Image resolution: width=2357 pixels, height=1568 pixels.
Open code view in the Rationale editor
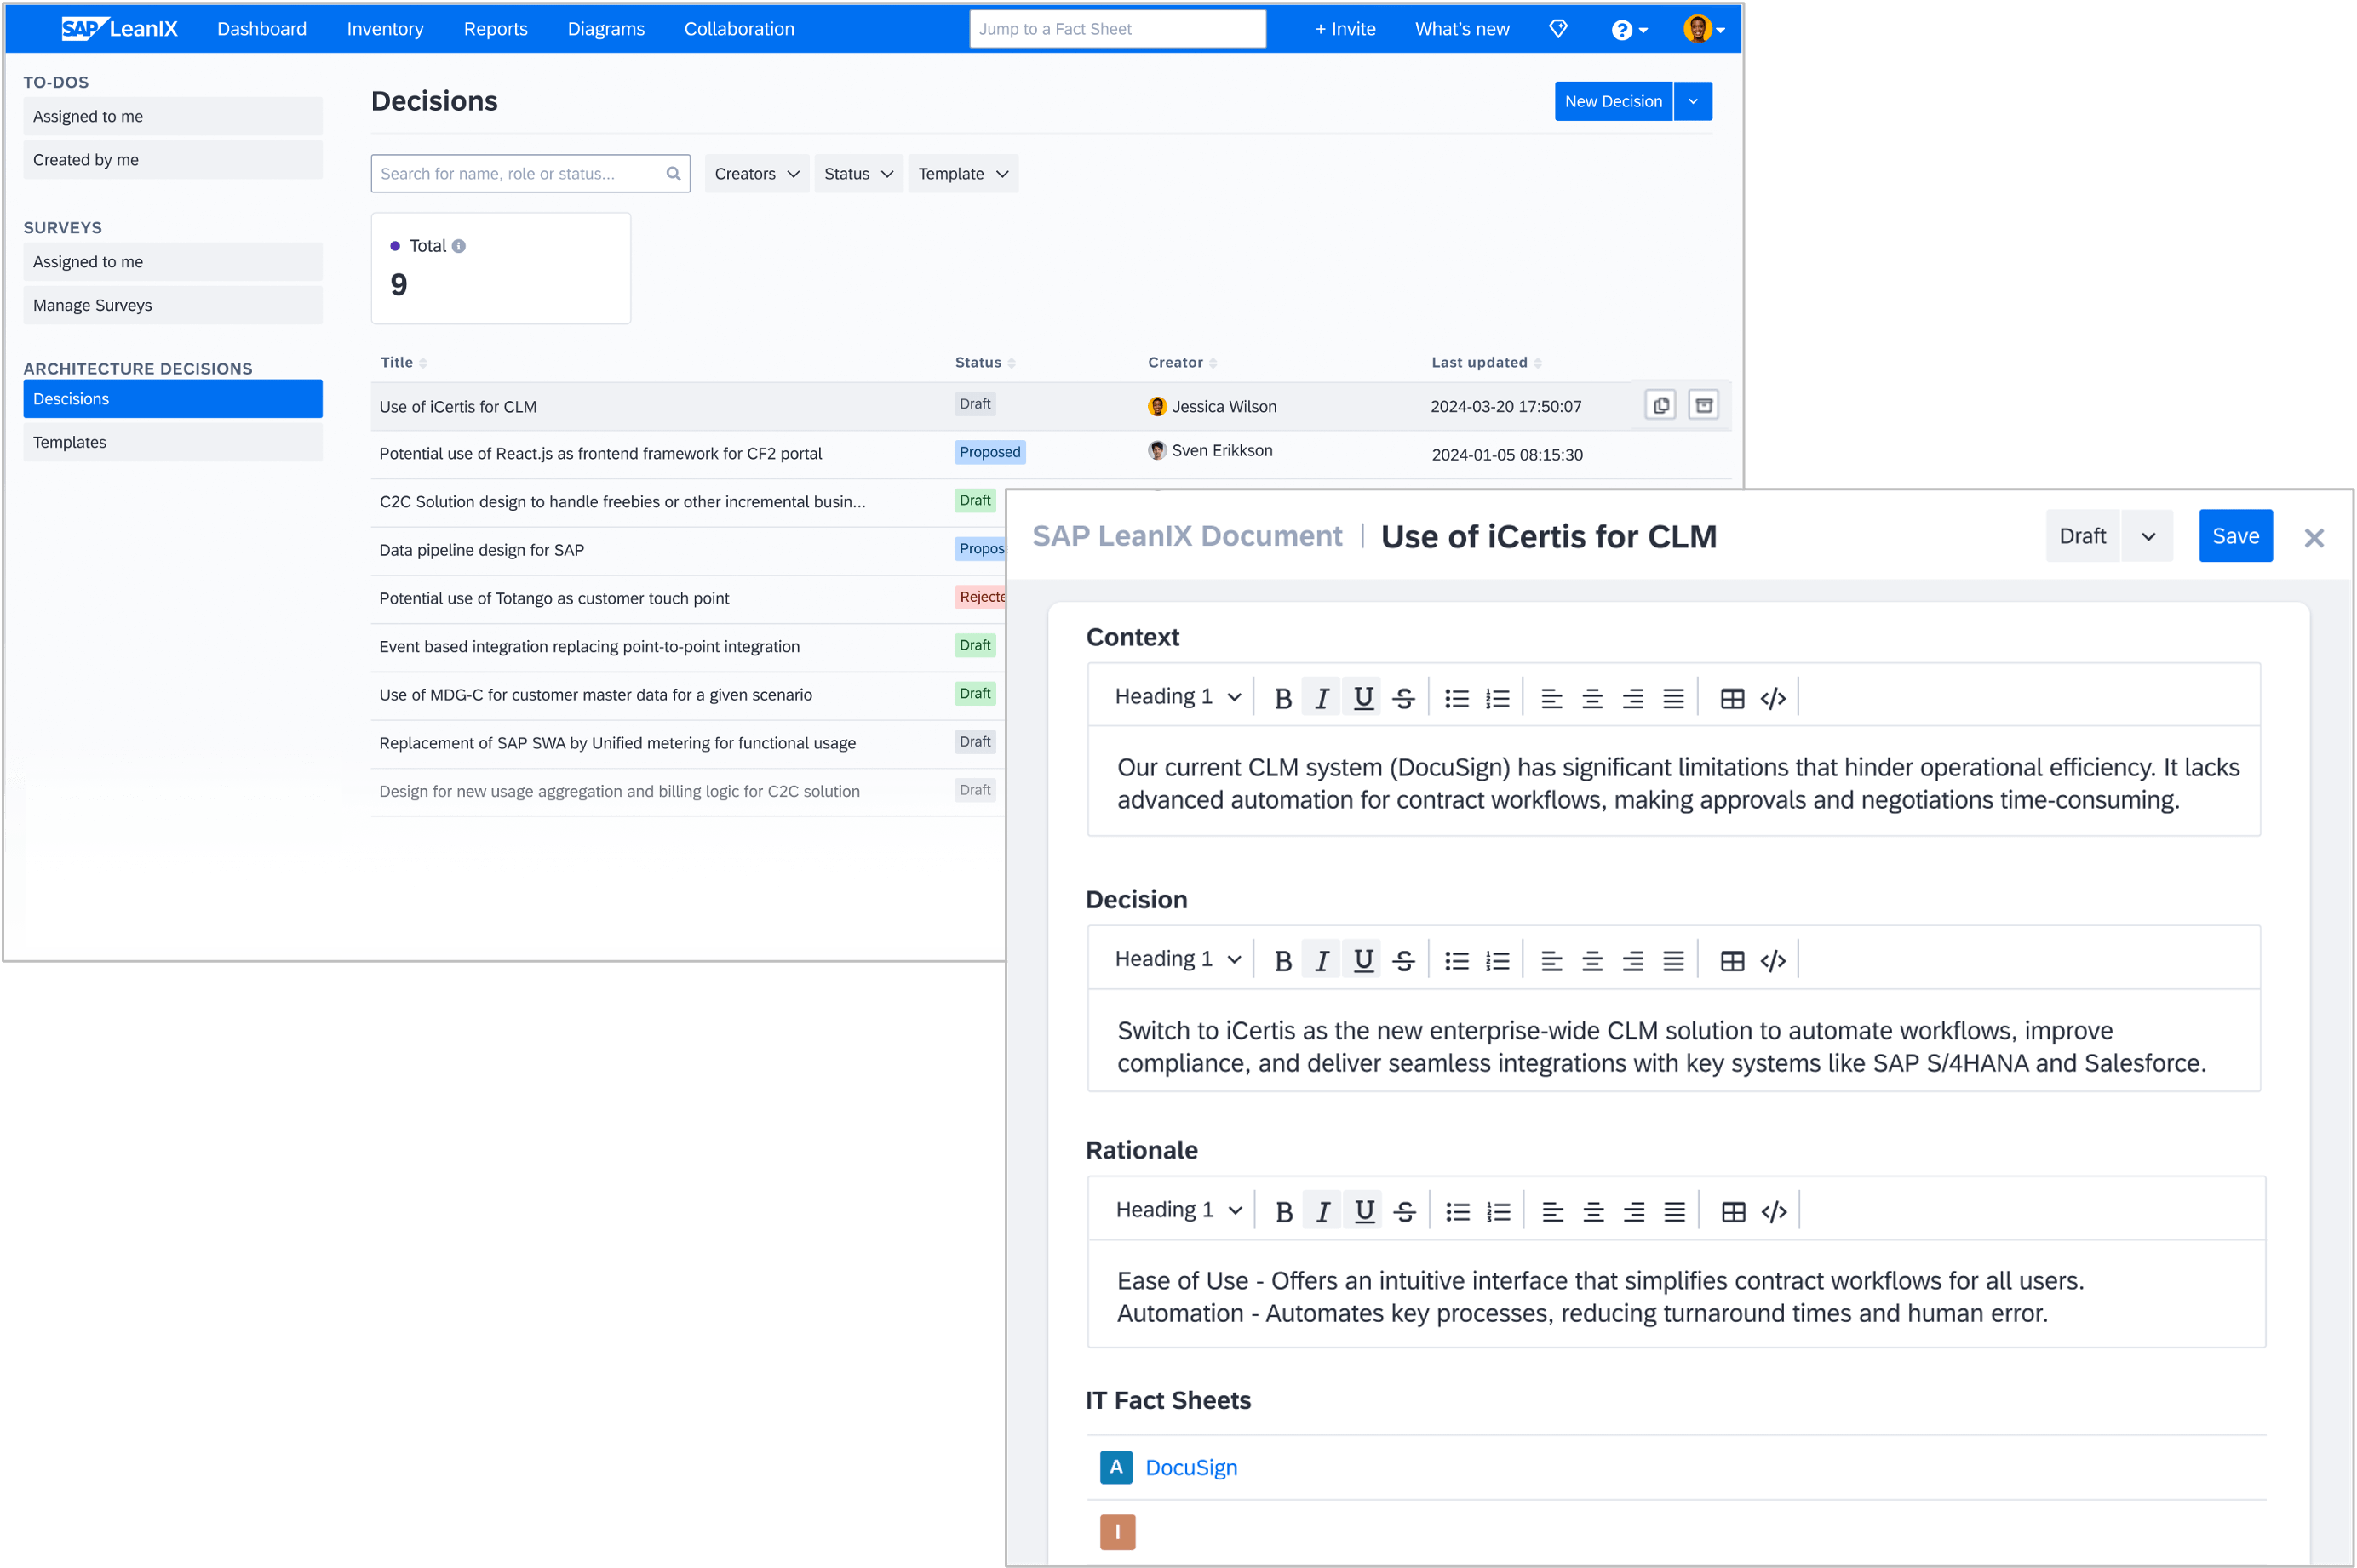(x=1774, y=1212)
